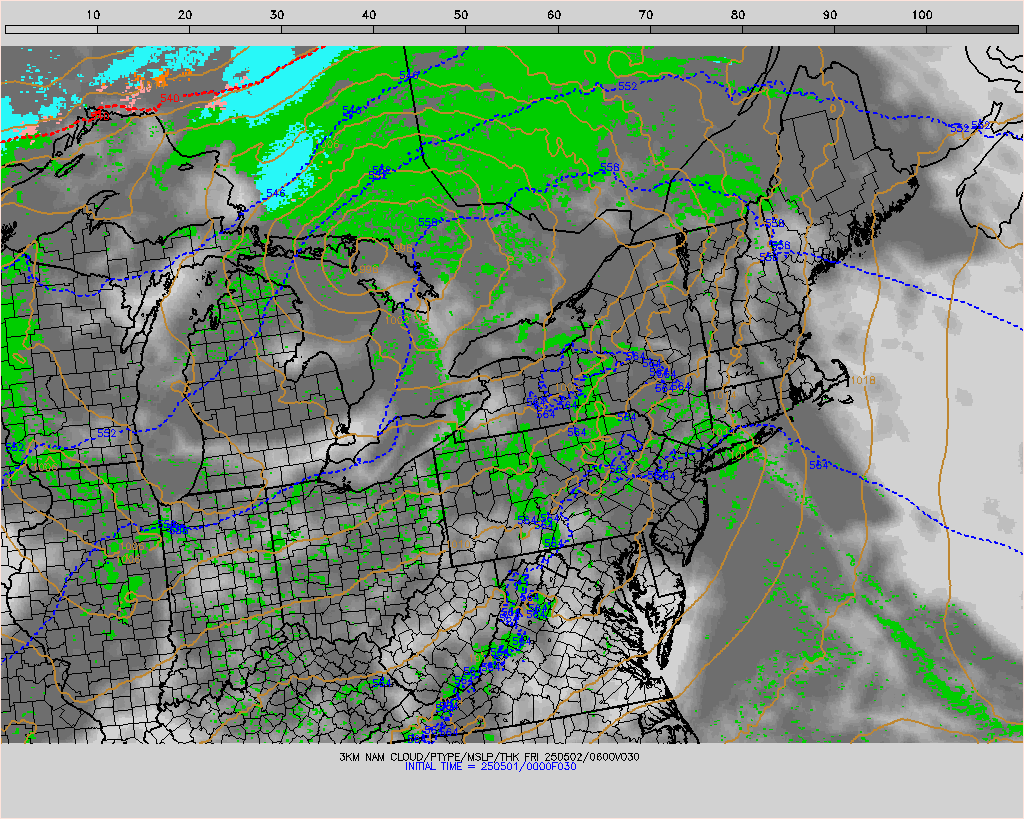Click the "80" label on the cloud scale
1024x819 pixels.
point(738,14)
